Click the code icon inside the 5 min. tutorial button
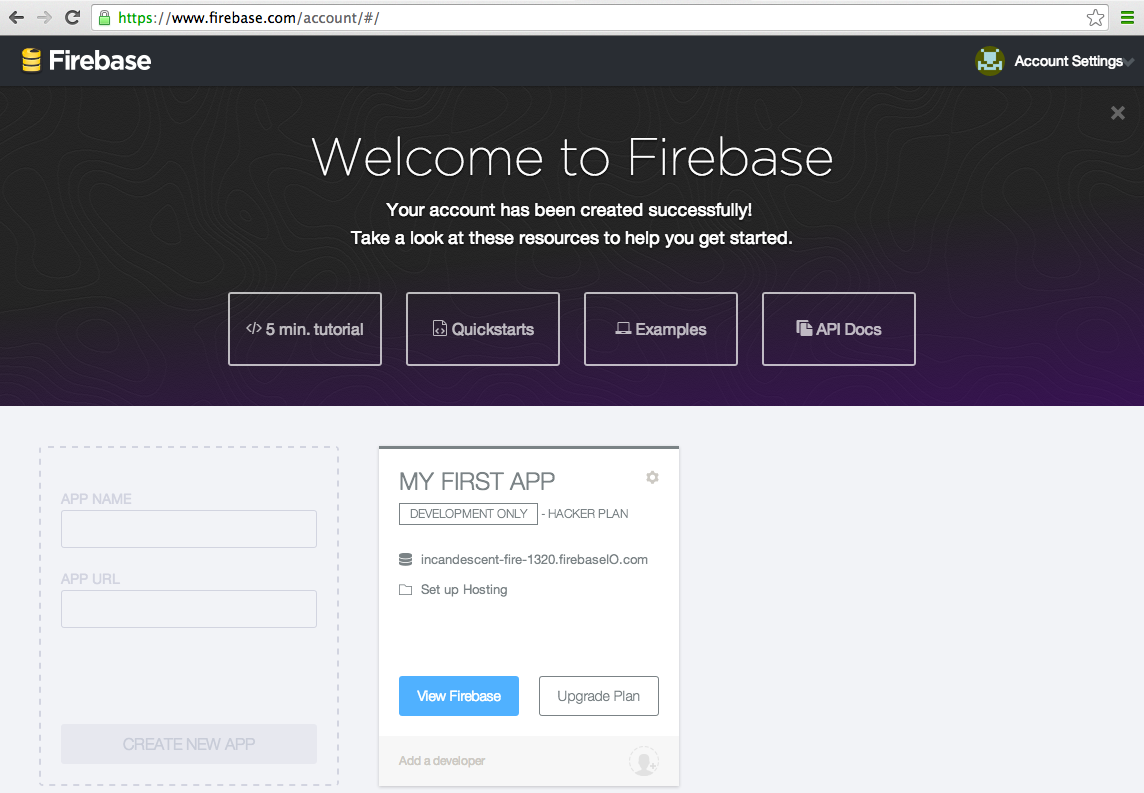This screenshot has height=793, width=1144. [x=253, y=328]
